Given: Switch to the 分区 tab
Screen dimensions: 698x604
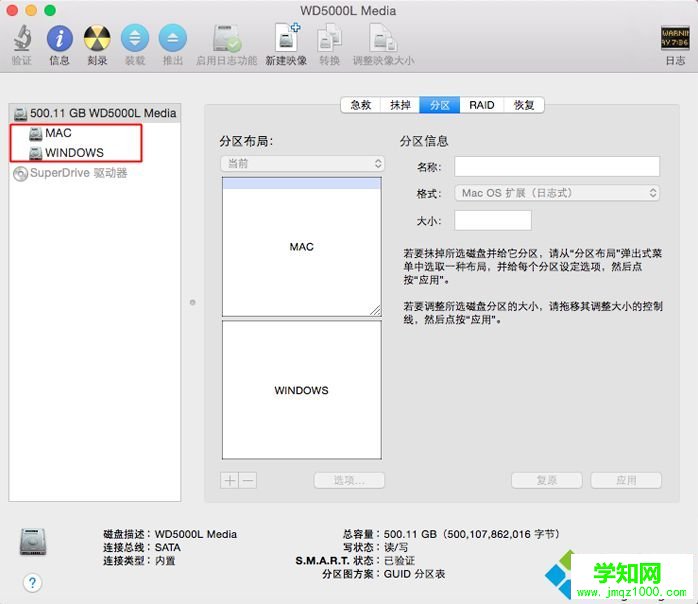Looking at the screenshot, I should pyautogui.click(x=440, y=105).
